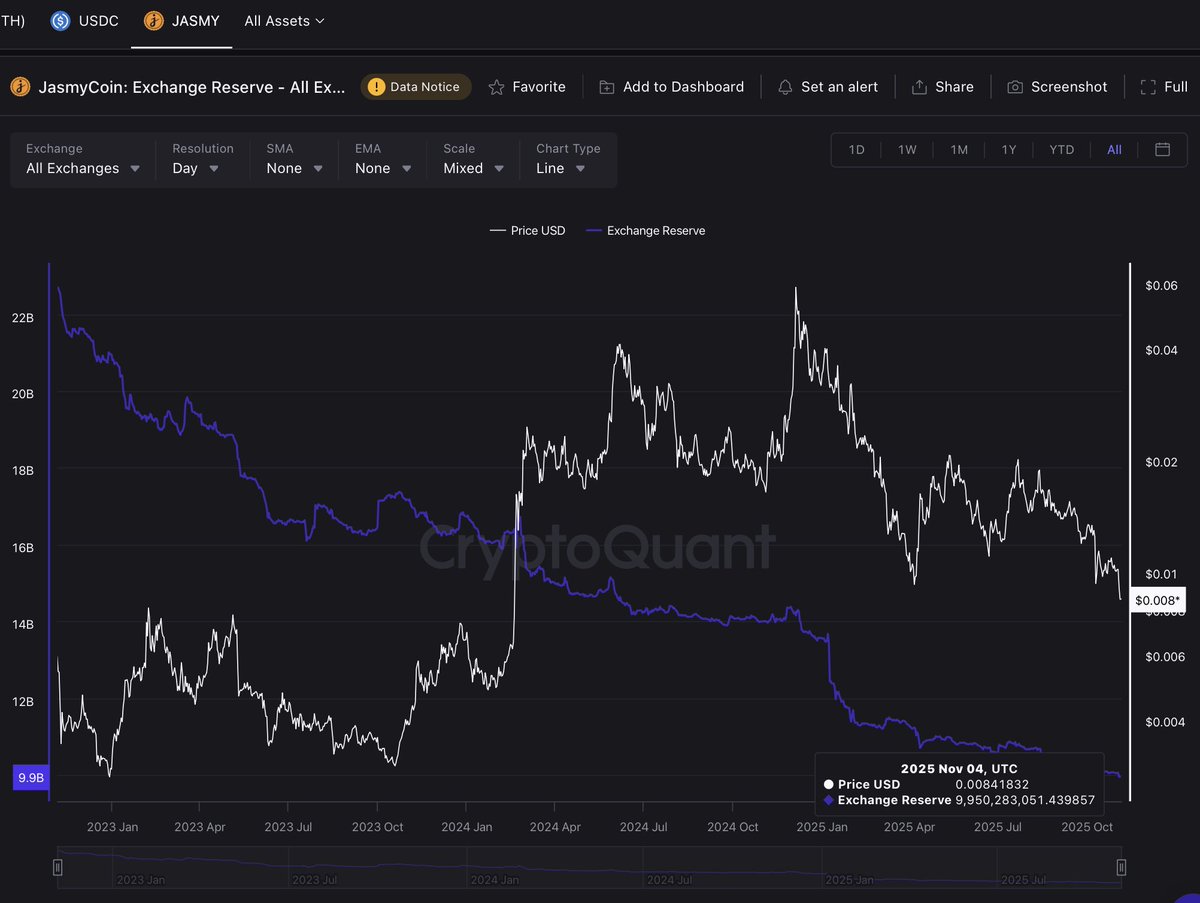Click the Screenshot camera icon
Viewport: 1200px width, 903px height.
(1015, 87)
